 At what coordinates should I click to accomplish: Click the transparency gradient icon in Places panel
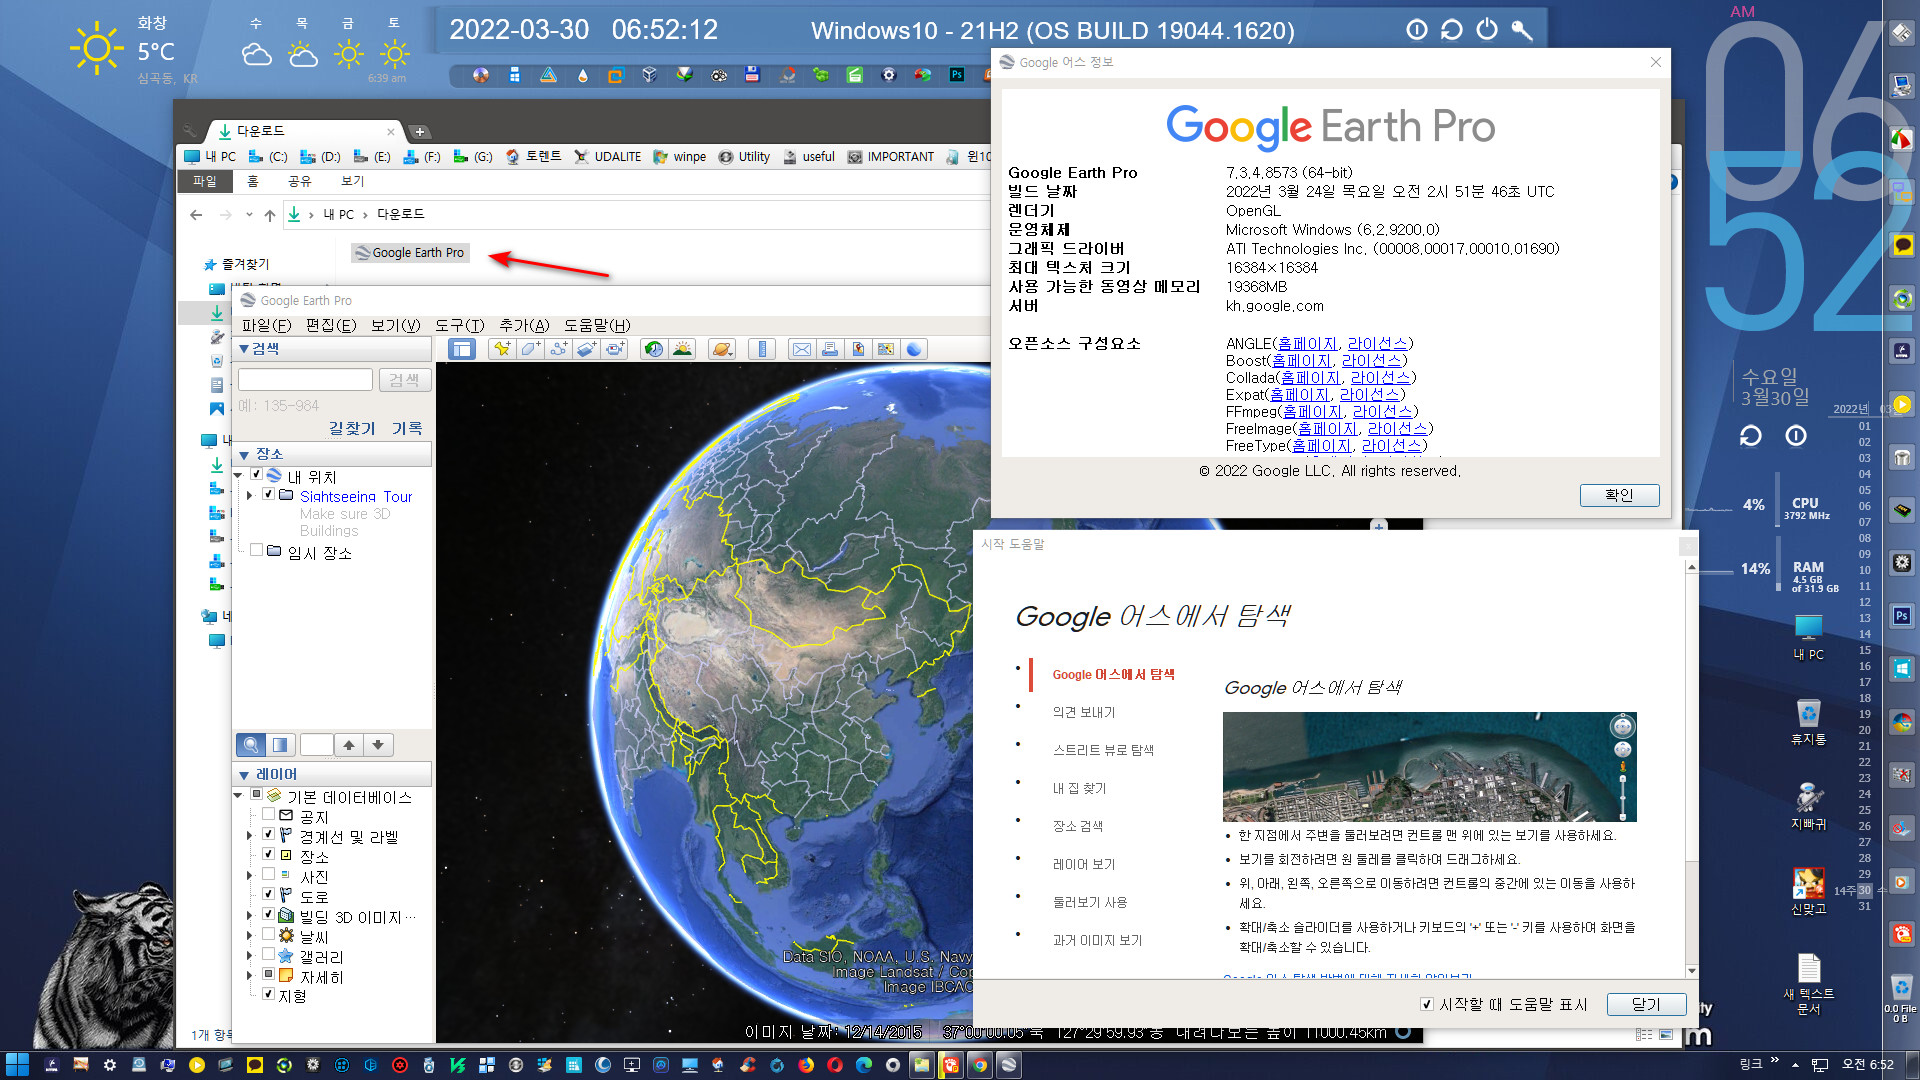coord(280,744)
